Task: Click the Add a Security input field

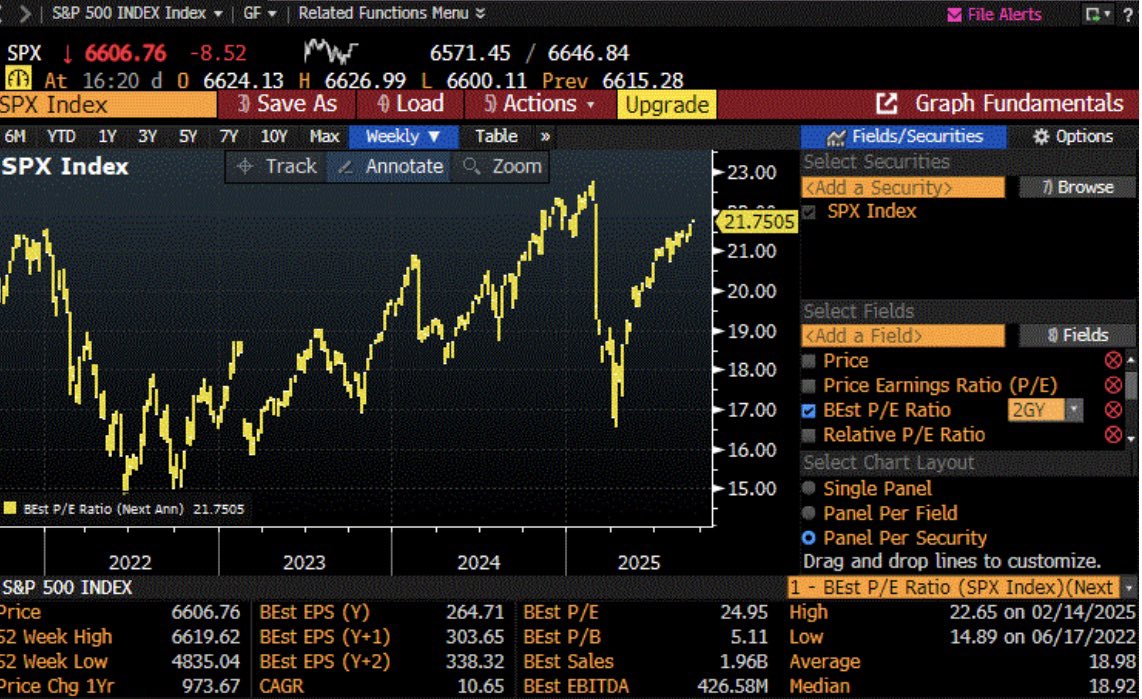Action: tap(903, 187)
